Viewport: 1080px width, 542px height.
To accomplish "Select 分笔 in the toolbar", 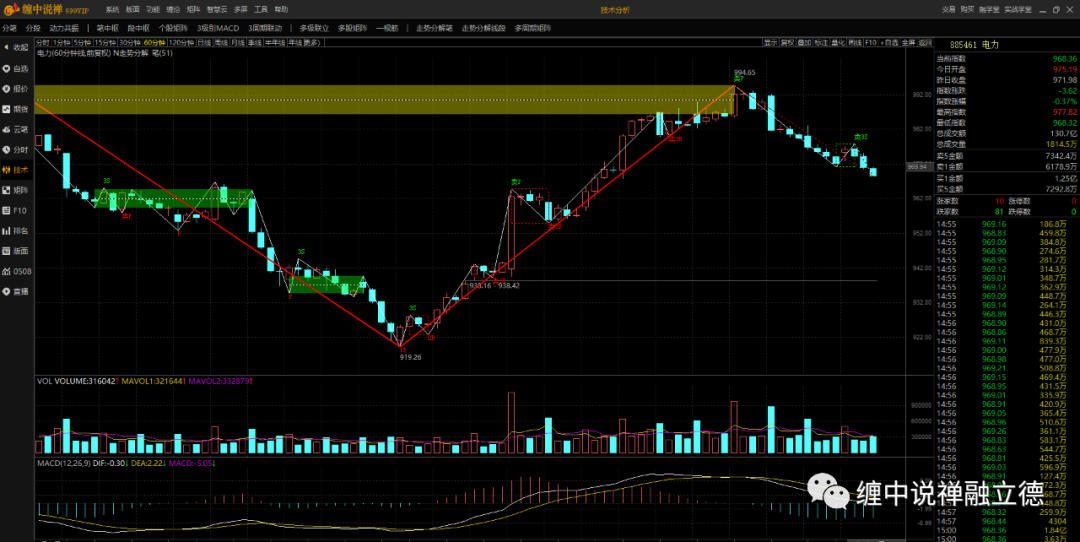I will [x=10, y=28].
